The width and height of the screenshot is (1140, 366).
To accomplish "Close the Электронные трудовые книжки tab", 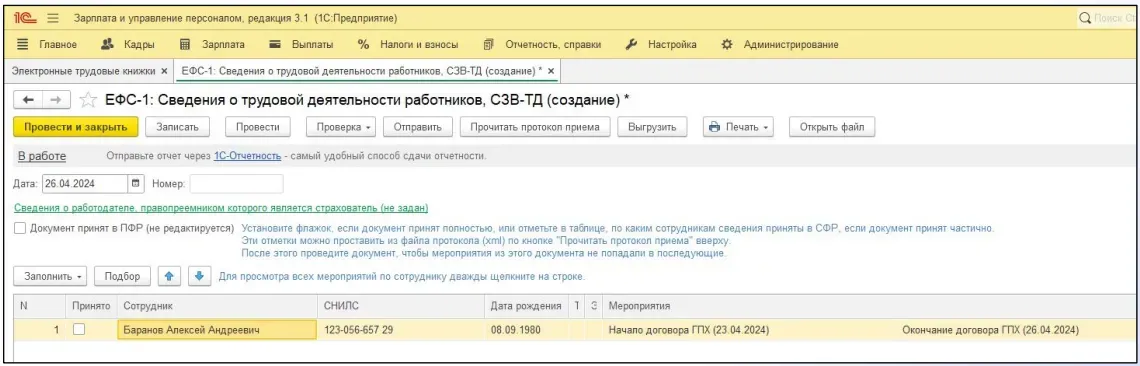I will (164, 71).
